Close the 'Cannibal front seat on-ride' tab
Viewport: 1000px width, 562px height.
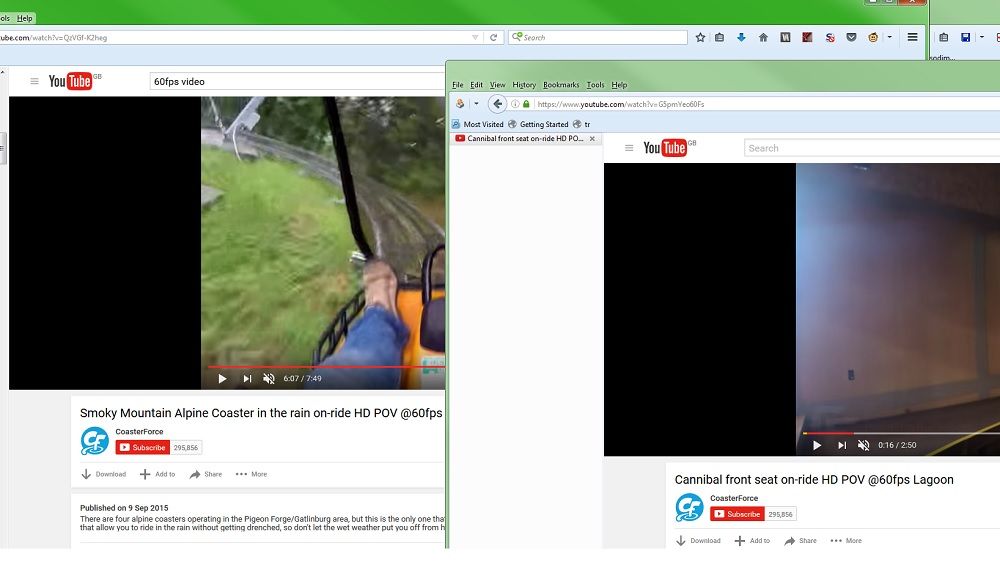pyautogui.click(x=592, y=138)
